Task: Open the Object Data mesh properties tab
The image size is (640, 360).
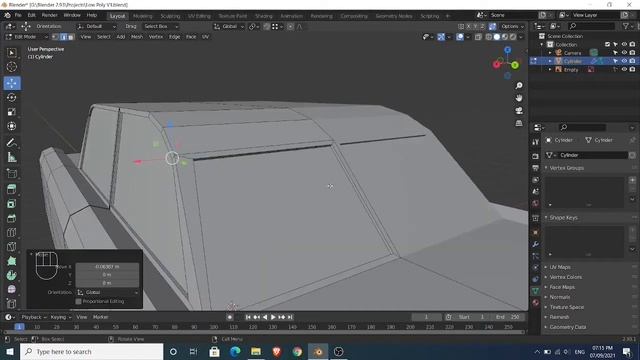Action: click(x=536, y=291)
